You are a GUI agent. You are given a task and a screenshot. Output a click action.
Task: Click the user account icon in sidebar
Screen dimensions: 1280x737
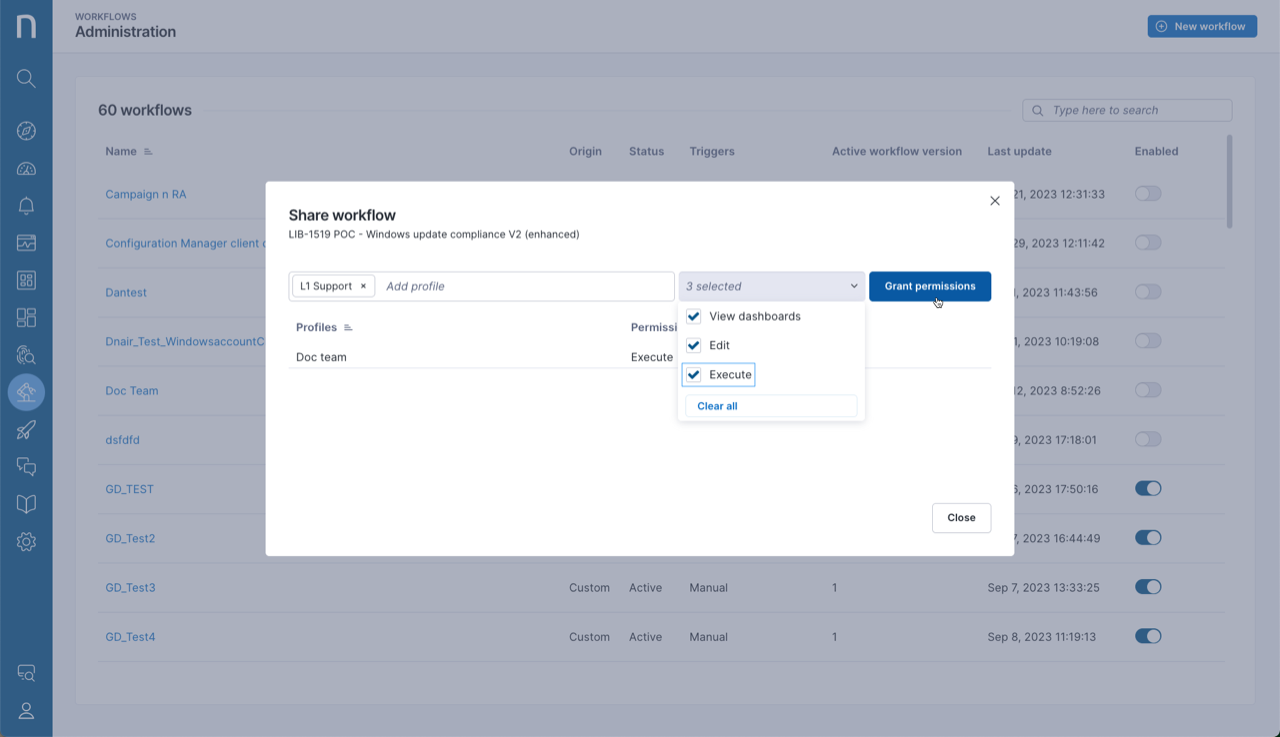pyautogui.click(x=26, y=711)
